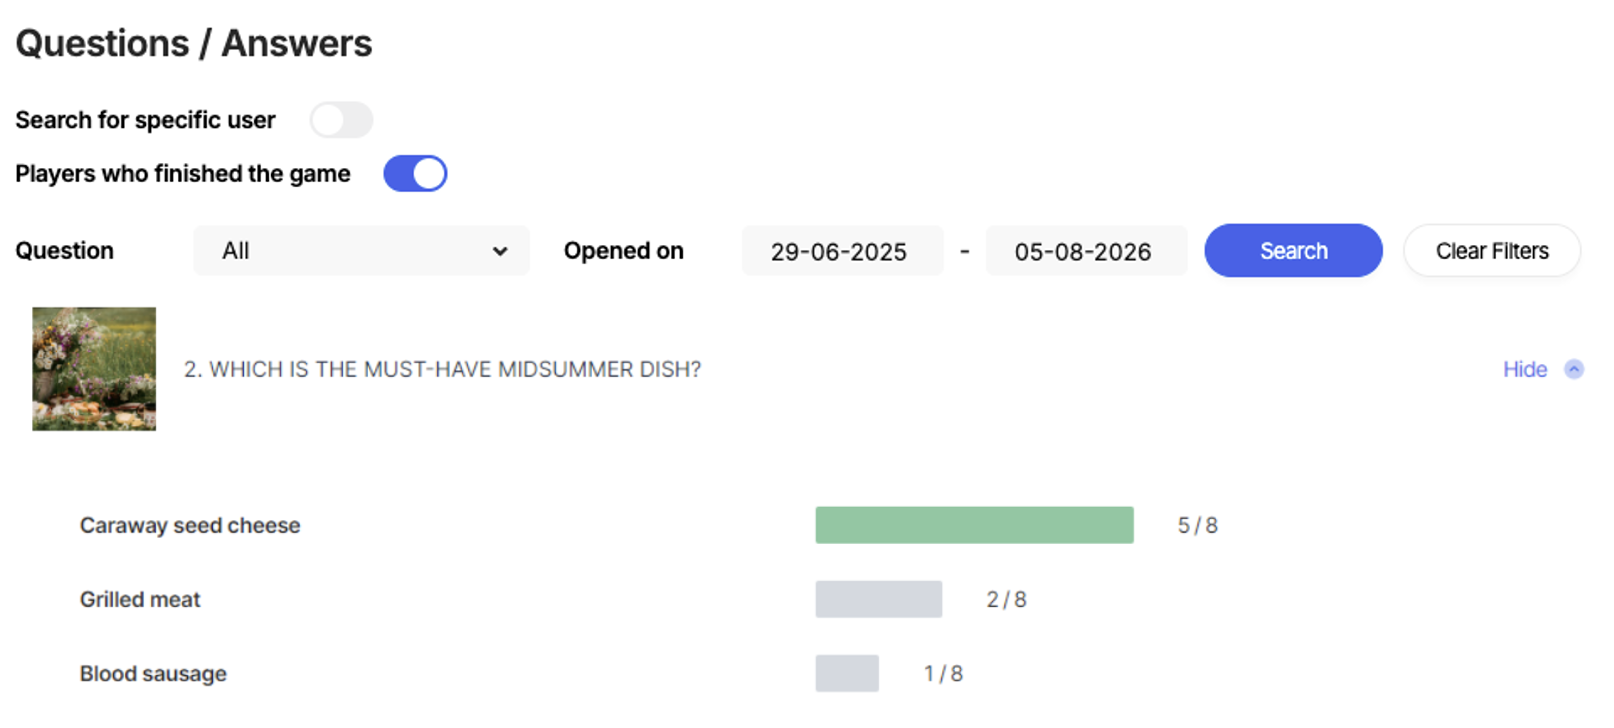Select the Grilled meat answer label
The width and height of the screenshot is (1614, 728).
click(x=140, y=599)
